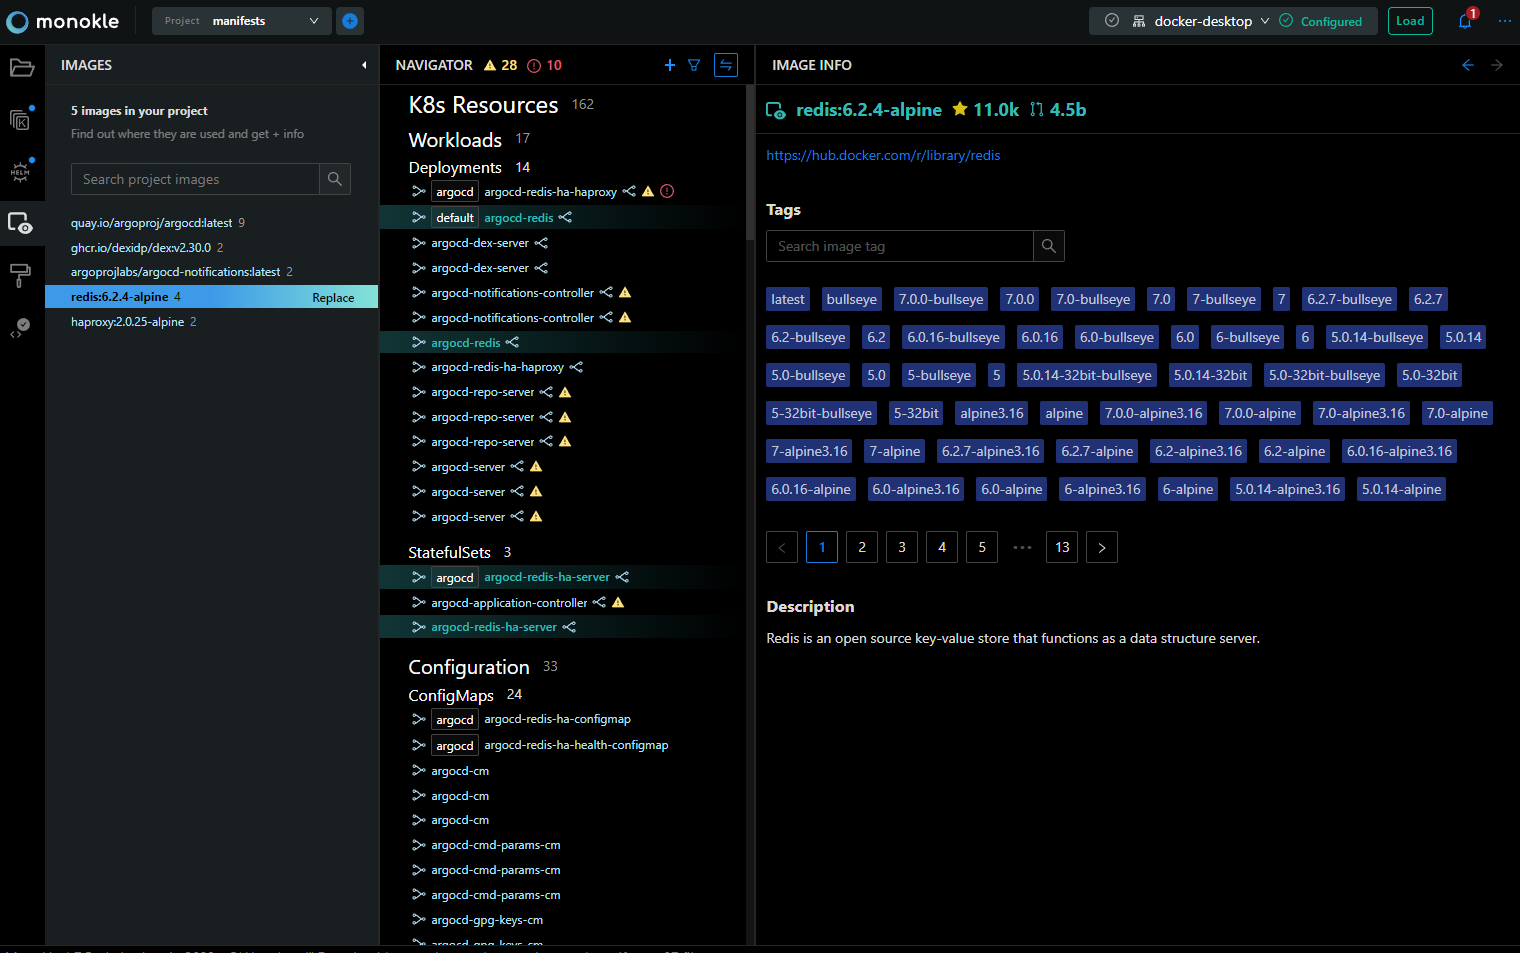Select argocd-redis-ha-configmap ConfigMap

point(560,719)
